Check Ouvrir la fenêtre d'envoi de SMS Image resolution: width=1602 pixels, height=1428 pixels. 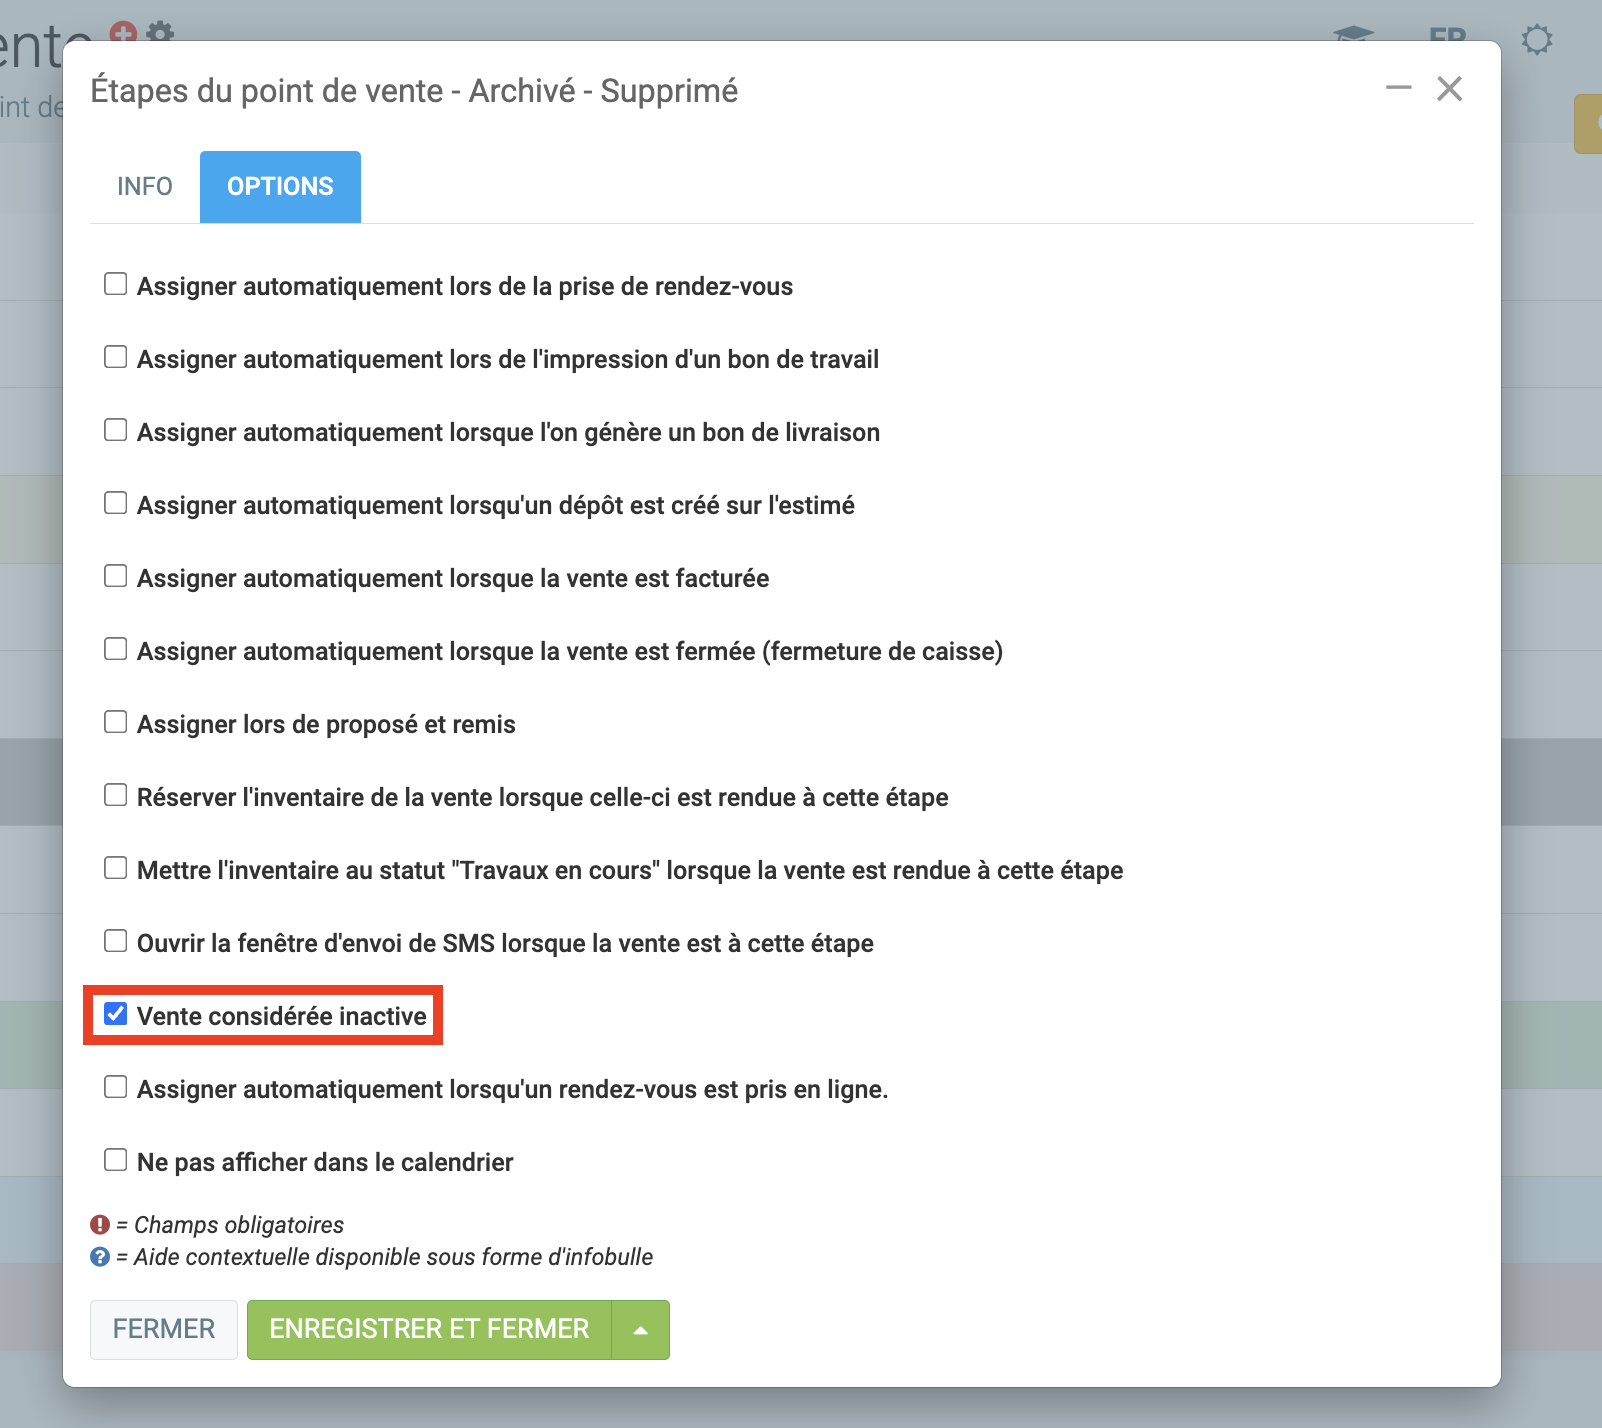point(116,941)
